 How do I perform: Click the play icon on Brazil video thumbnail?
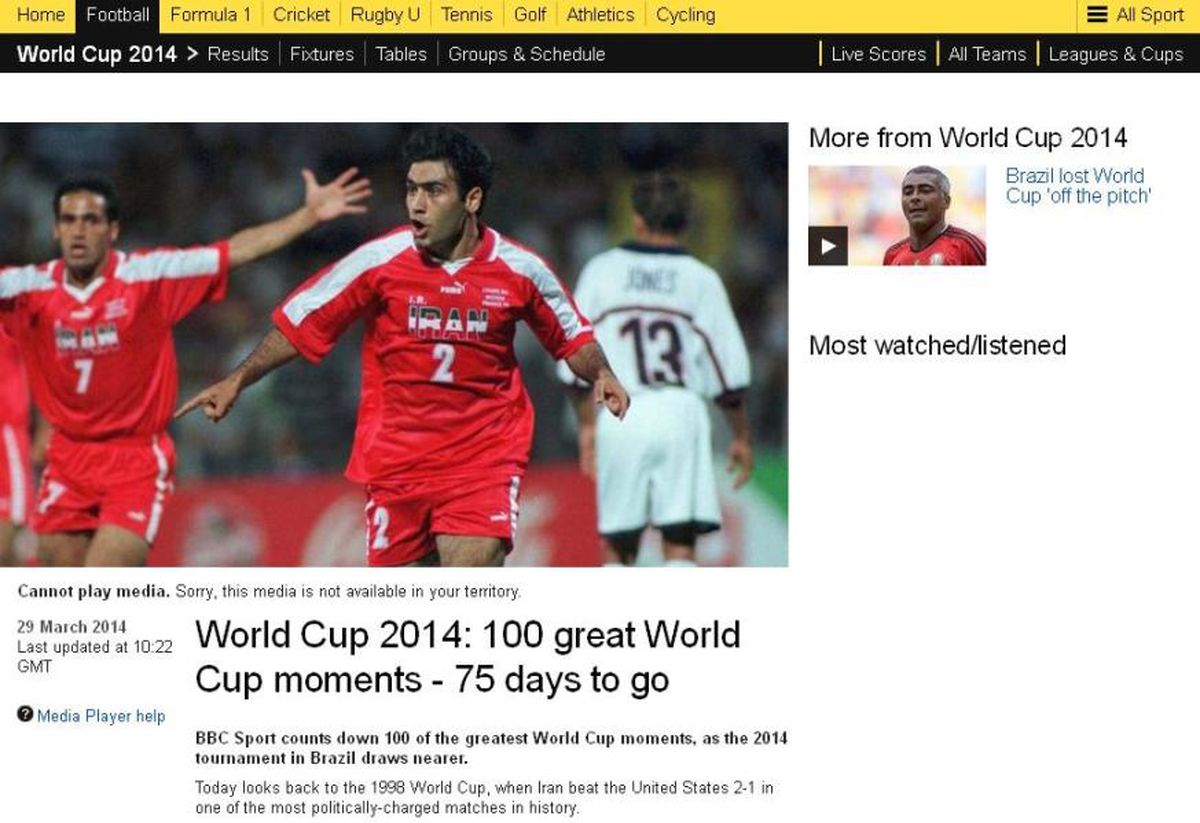(x=828, y=246)
